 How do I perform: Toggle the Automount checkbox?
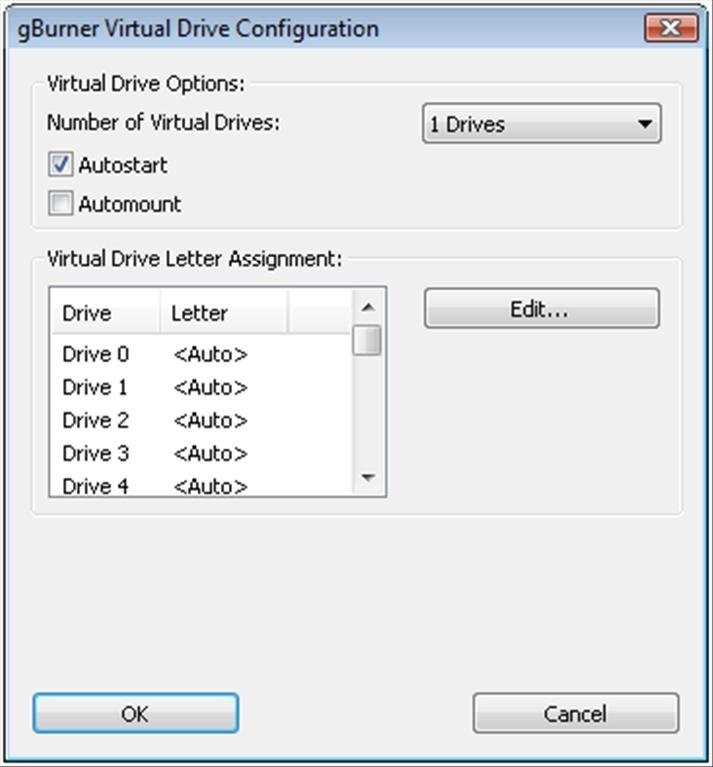pyautogui.click(x=60, y=203)
